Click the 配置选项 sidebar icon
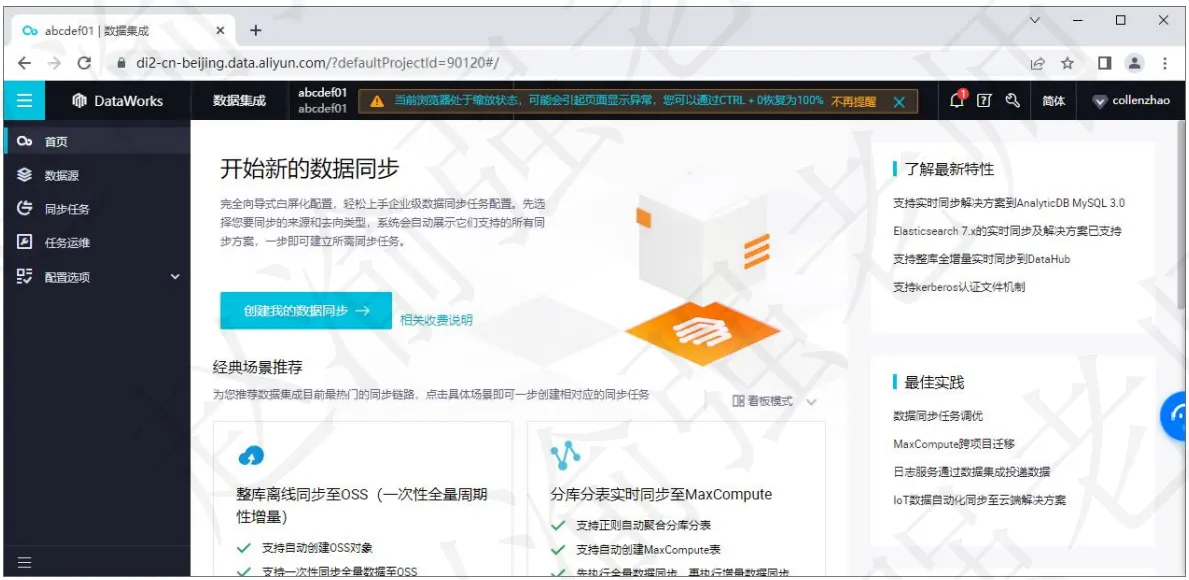 tap(24, 277)
